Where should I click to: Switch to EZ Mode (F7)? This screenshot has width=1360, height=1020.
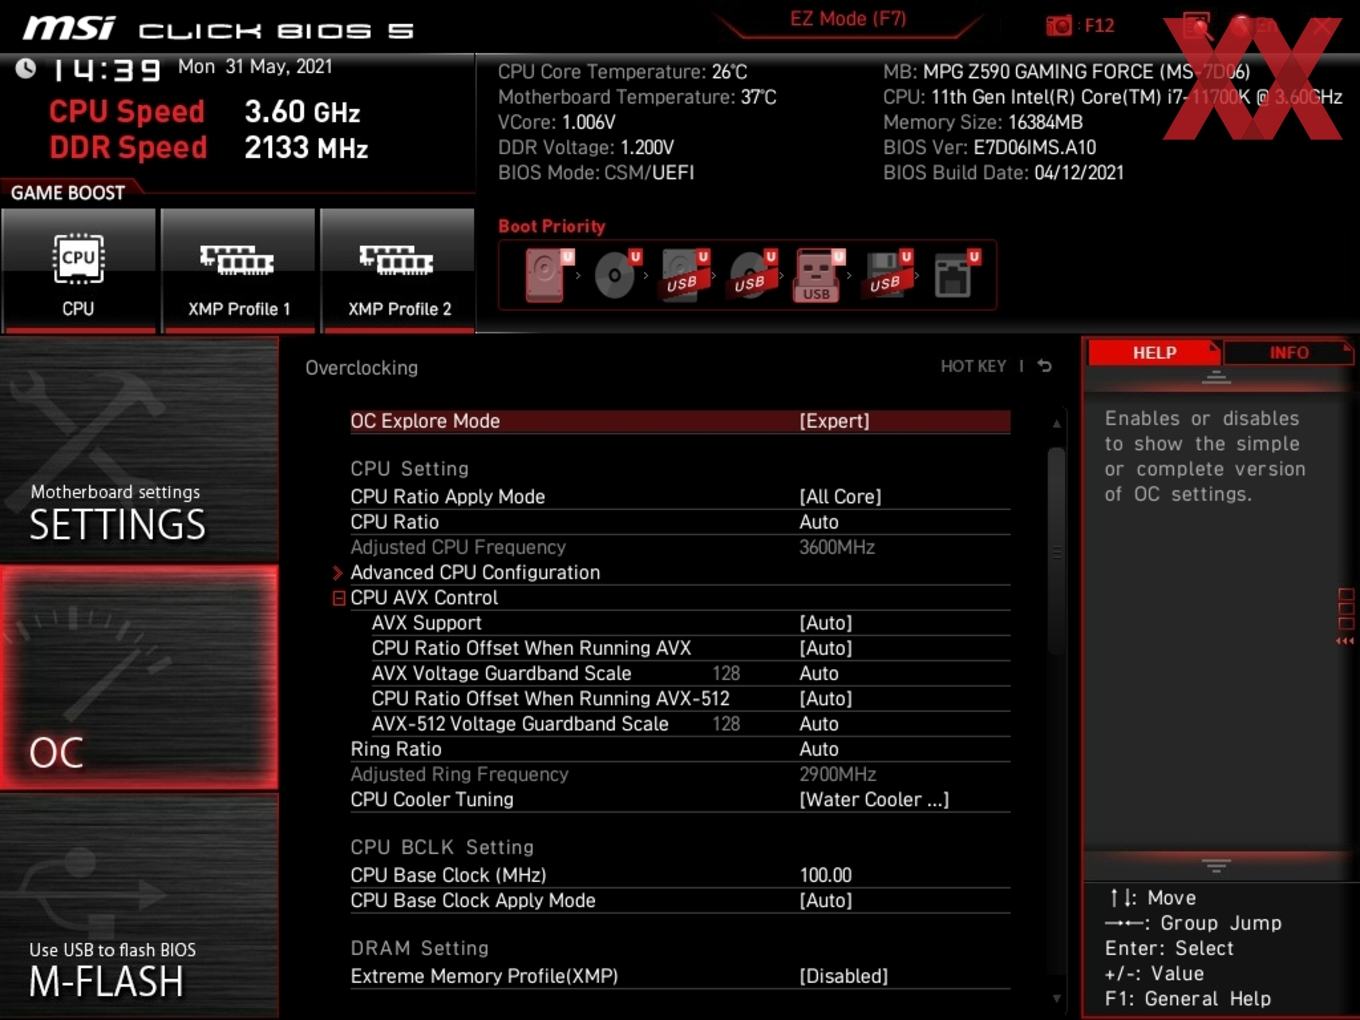848,19
